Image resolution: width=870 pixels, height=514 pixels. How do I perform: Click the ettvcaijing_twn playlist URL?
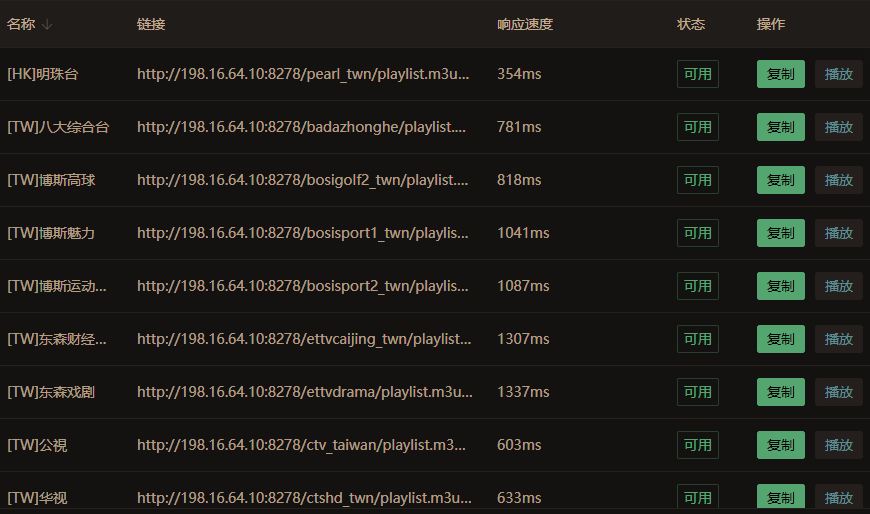[x=304, y=339]
